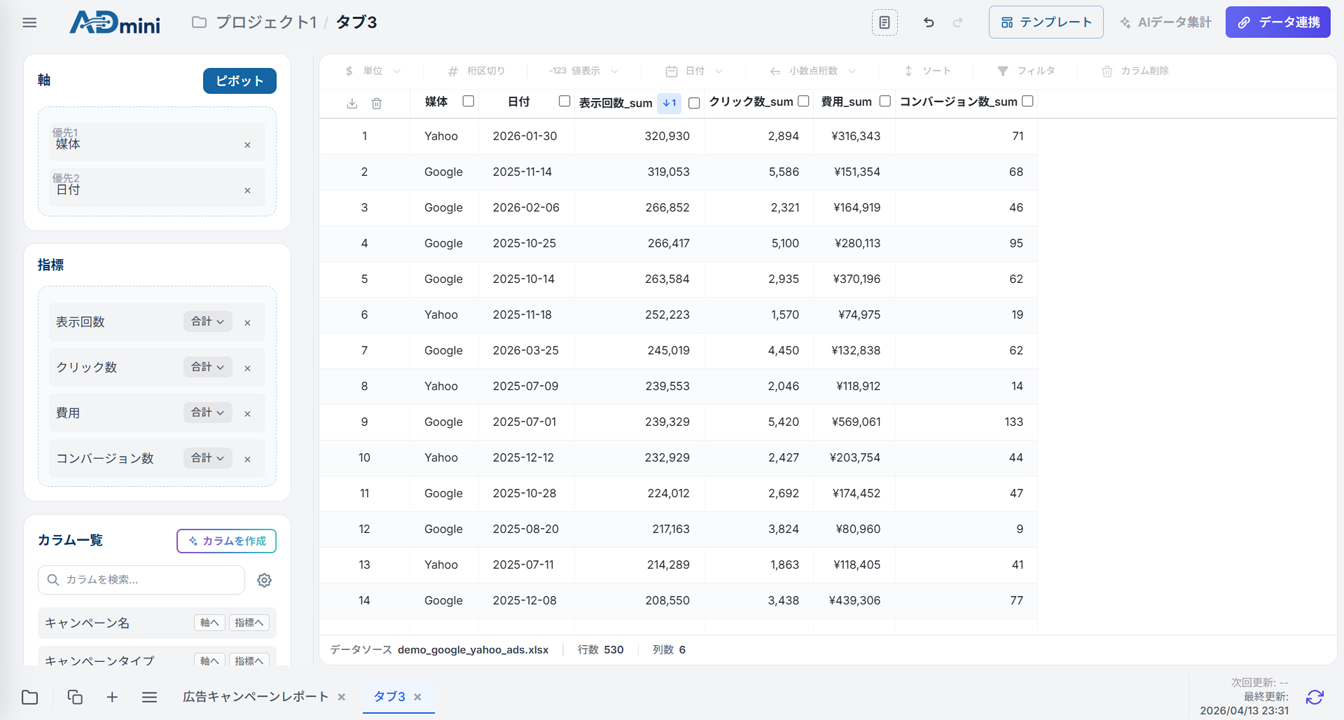Change the コンバージョン数 aggregation from 合計
The width and height of the screenshot is (1344, 720).
208,458
